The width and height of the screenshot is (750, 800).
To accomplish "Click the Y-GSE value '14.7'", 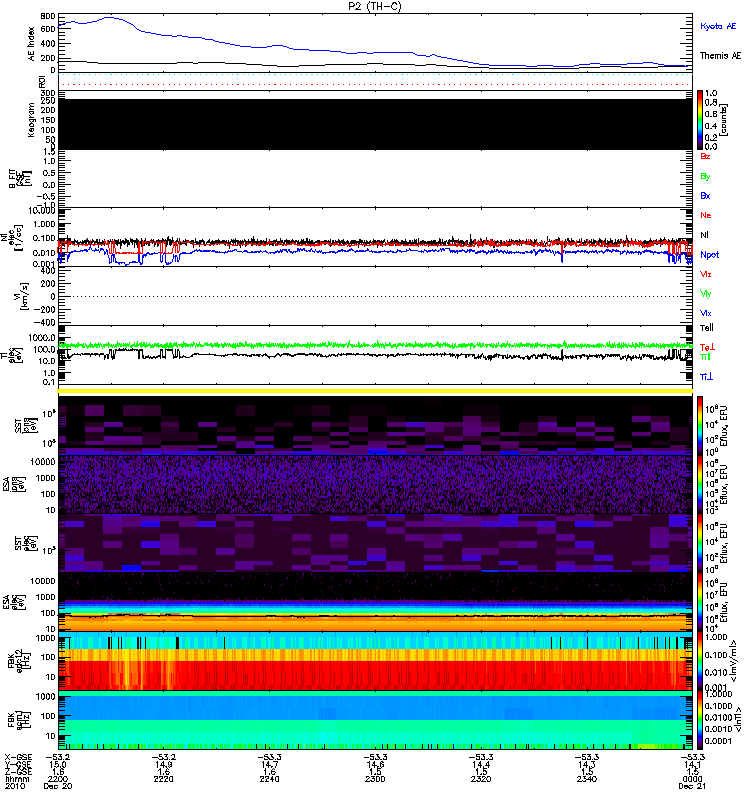I will tap(269, 764).
